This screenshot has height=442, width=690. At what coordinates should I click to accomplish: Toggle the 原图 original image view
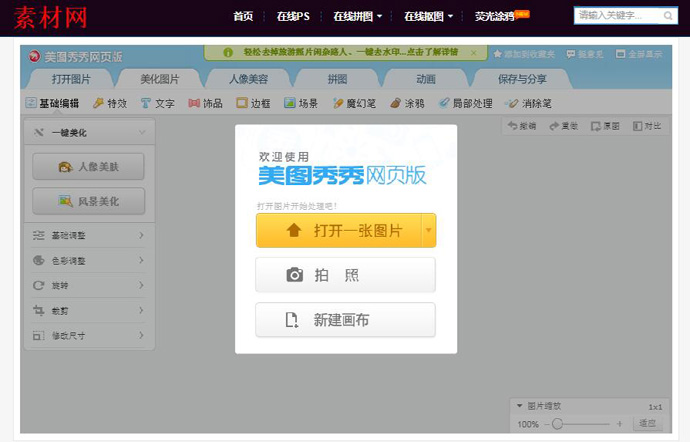605,126
